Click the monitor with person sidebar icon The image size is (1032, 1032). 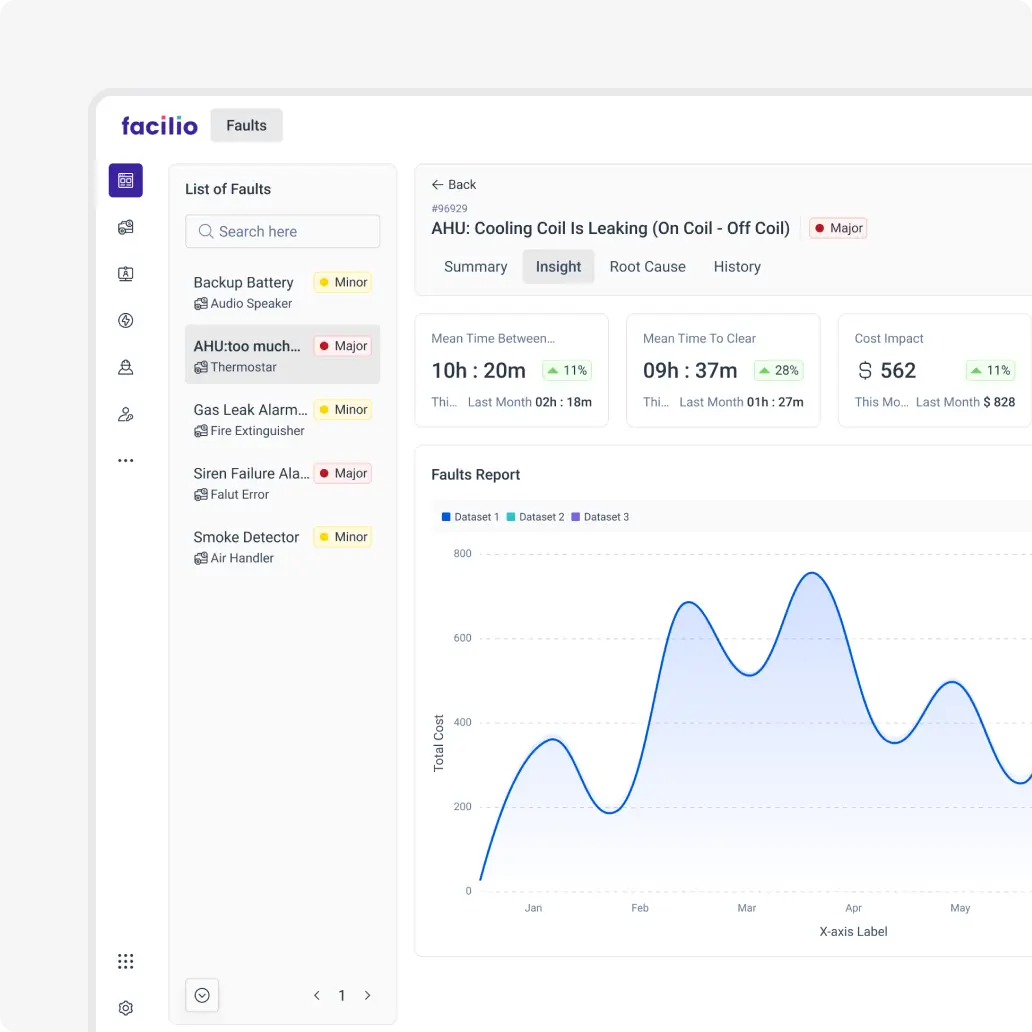126,274
